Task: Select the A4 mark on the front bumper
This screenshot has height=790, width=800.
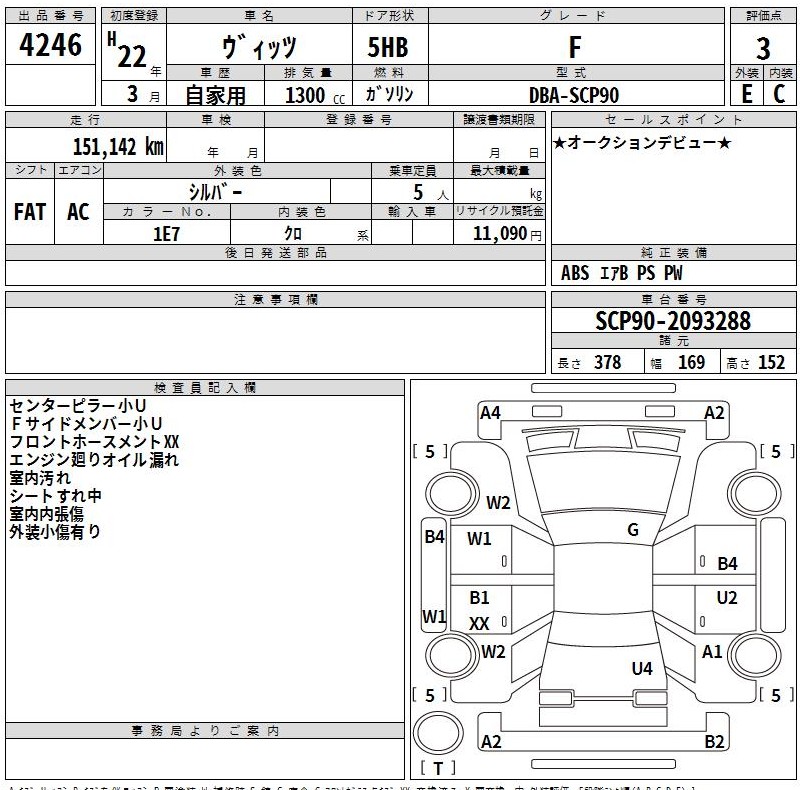Action: pos(490,413)
